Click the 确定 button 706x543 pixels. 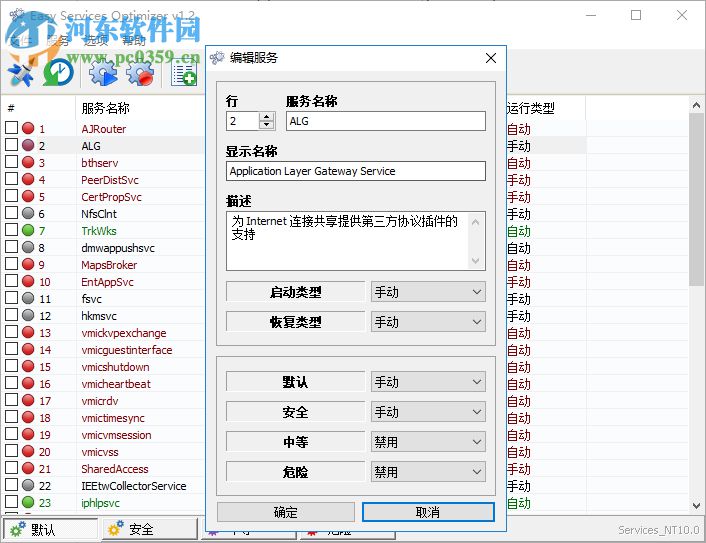click(286, 512)
